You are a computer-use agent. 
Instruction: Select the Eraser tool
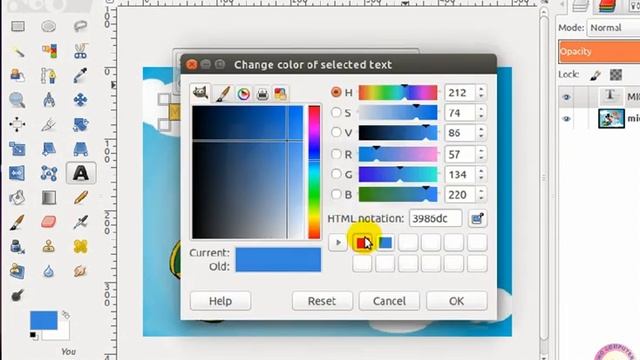49,222
